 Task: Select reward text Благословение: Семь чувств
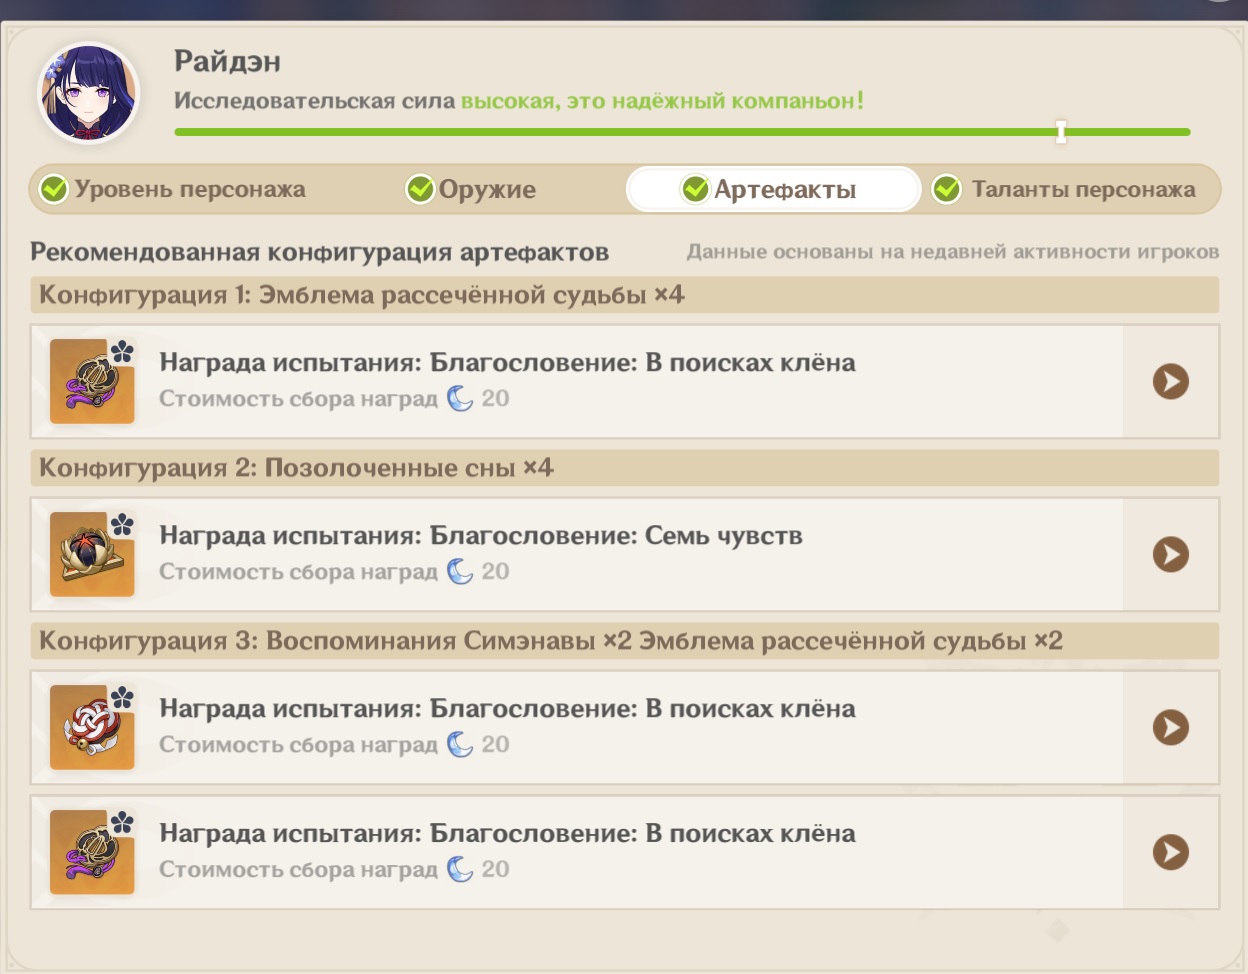click(616, 536)
